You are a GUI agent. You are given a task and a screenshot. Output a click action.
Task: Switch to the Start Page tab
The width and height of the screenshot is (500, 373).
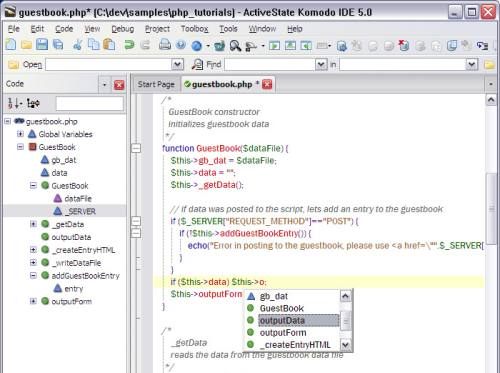(156, 84)
